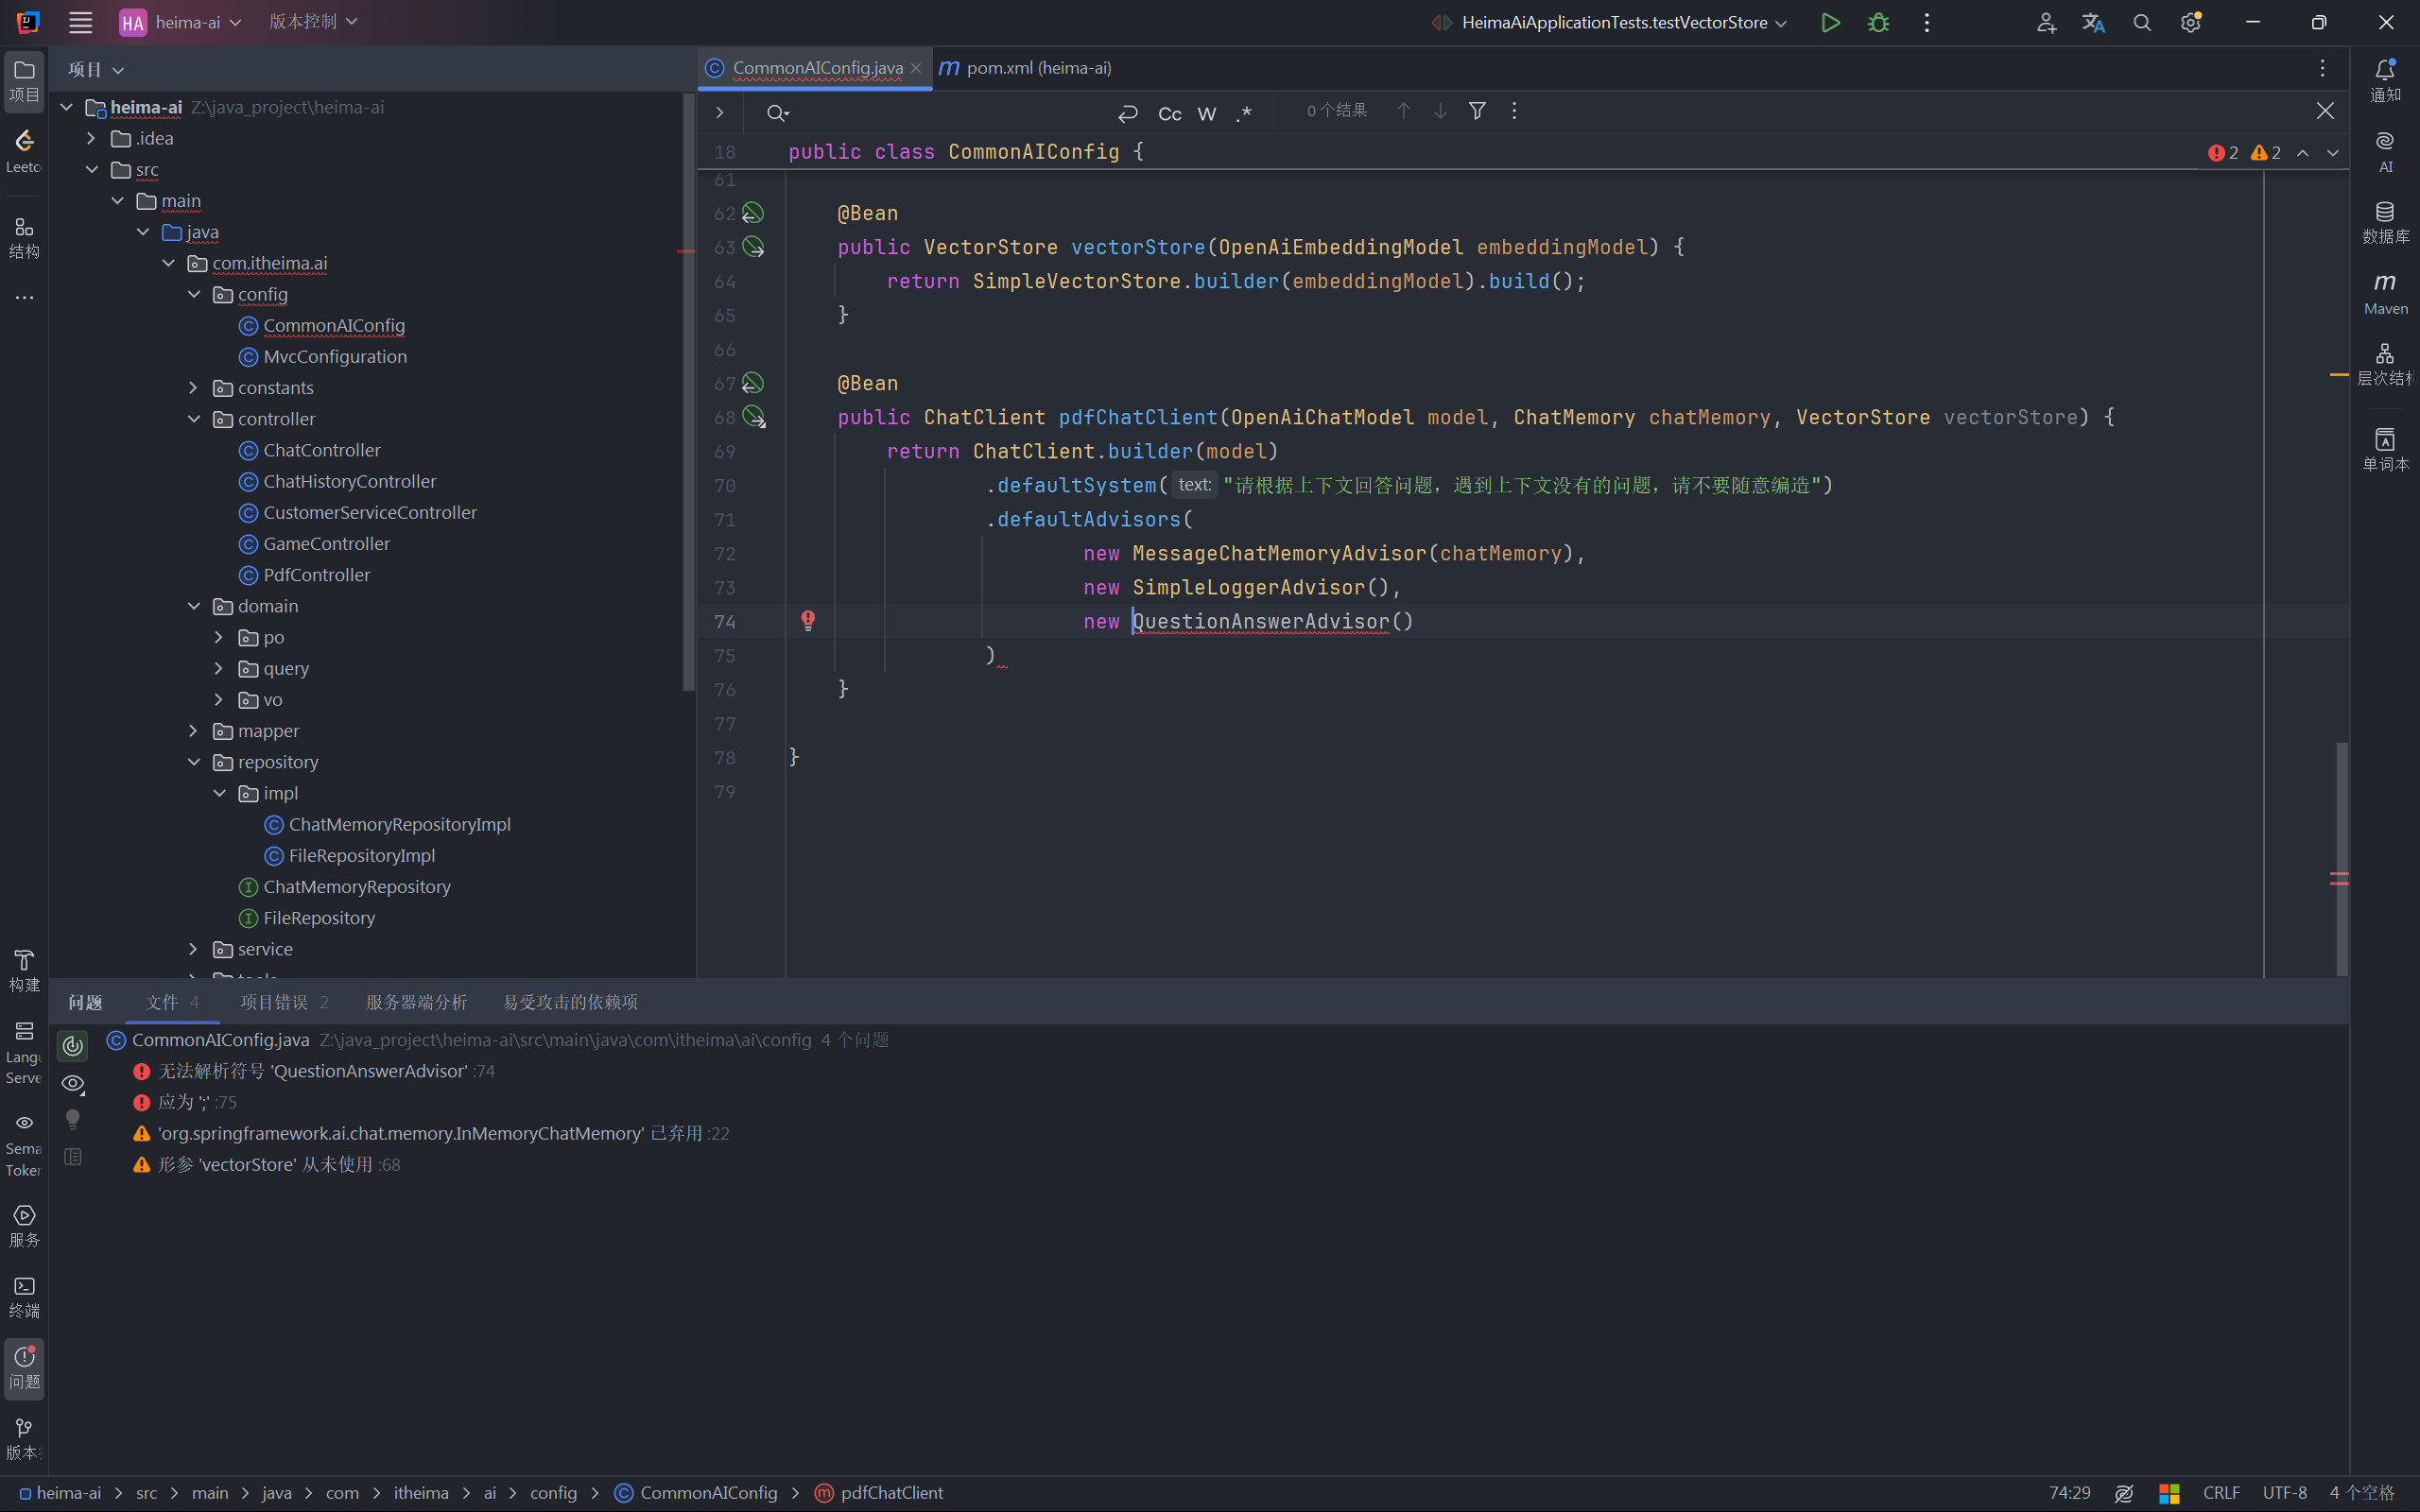Switch to the project errors tab

pyautogui.click(x=284, y=1002)
